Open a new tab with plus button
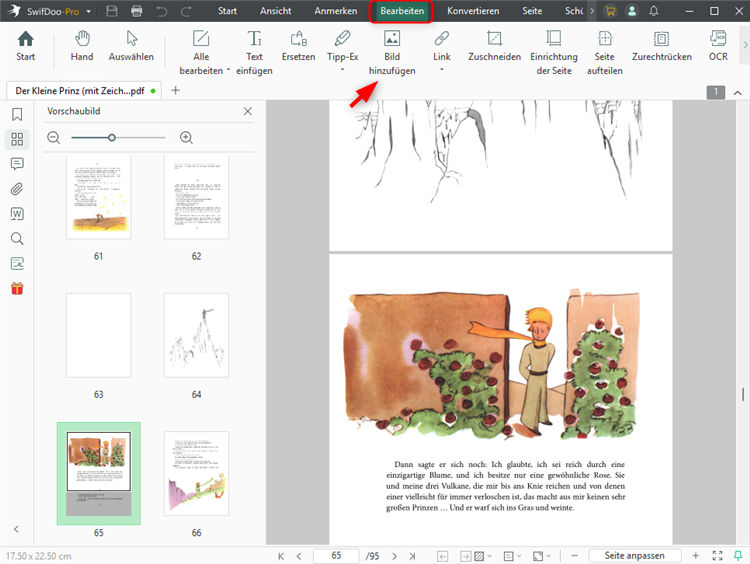This screenshot has width=750, height=564. pyautogui.click(x=176, y=90)
